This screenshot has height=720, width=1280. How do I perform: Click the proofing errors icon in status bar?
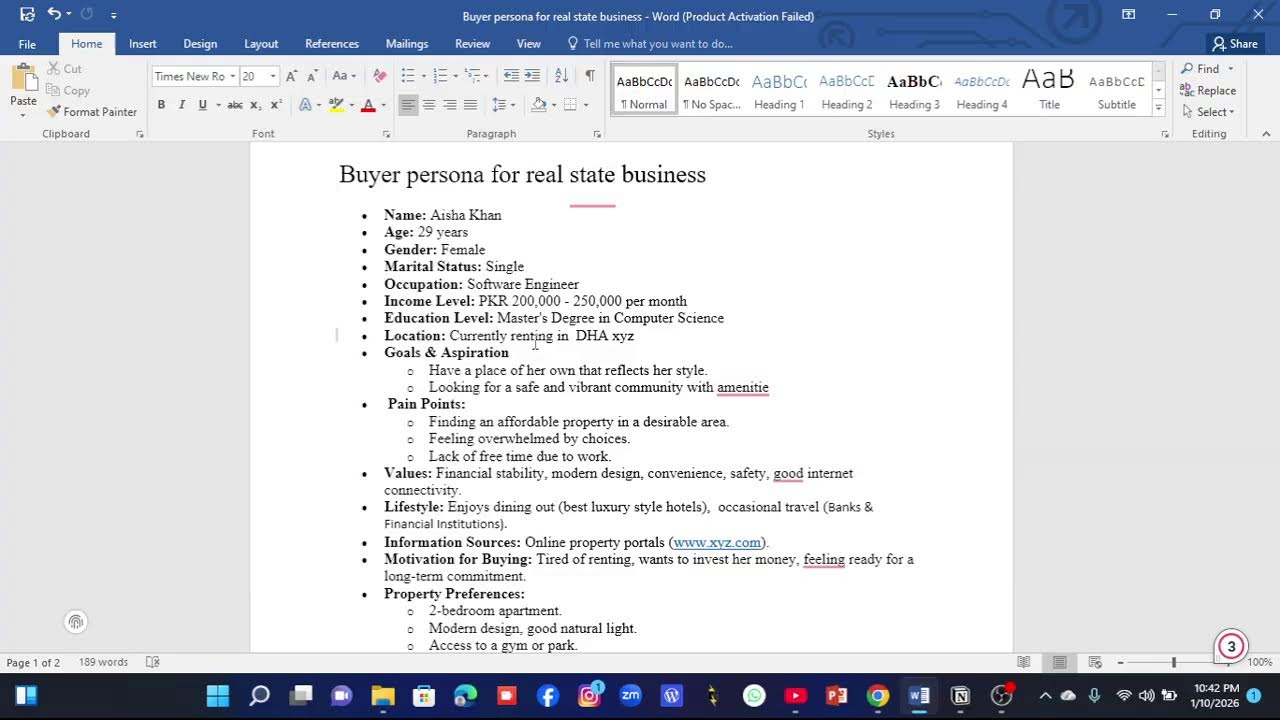pos(153,662)
